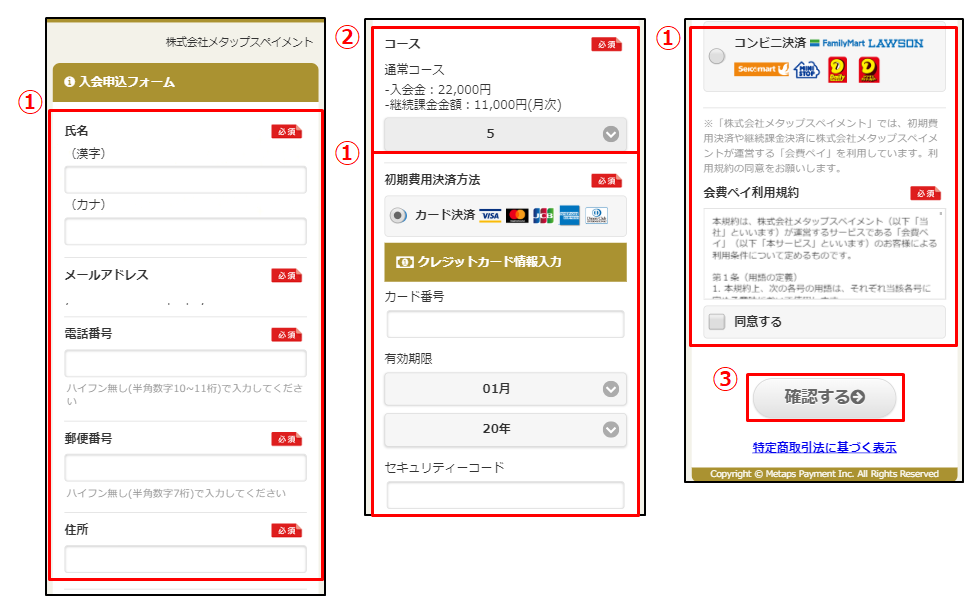964x596 pixels.
Task: Click the Seicomart logo
Action: click(762, 69)
